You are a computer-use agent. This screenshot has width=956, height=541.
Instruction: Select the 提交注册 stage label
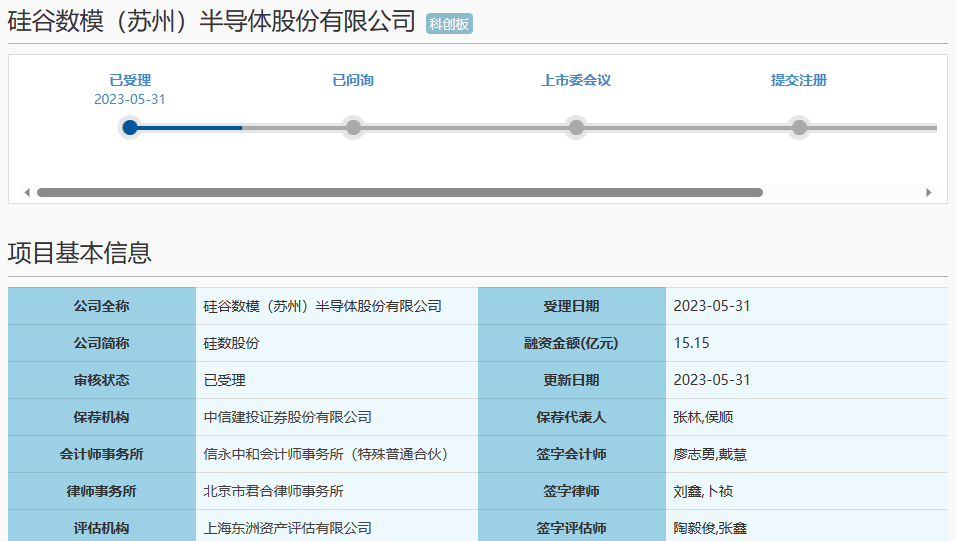(x=799, y=80)
